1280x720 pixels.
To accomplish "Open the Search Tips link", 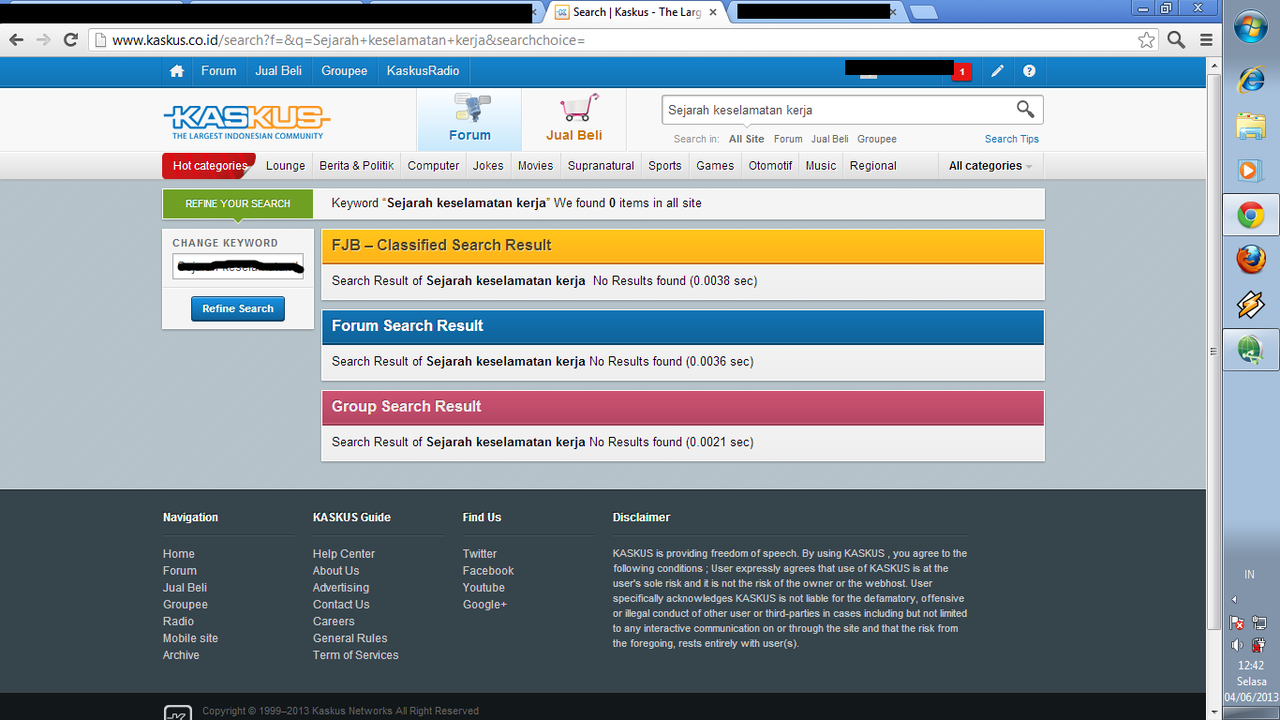I will coord(1011,139).
